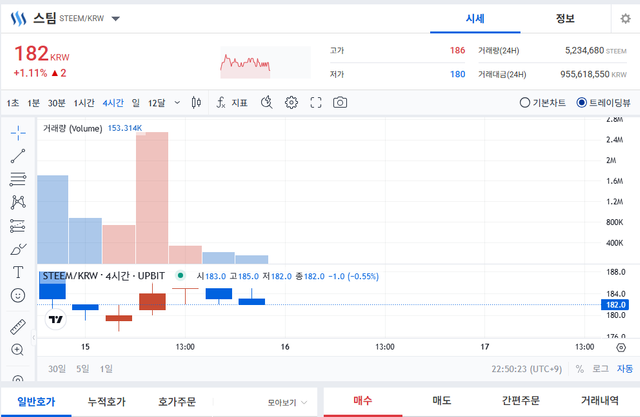The width and height of the screenshot is (640, 417).
Task: Click the green market status dot
Action: tap(180, 275)
